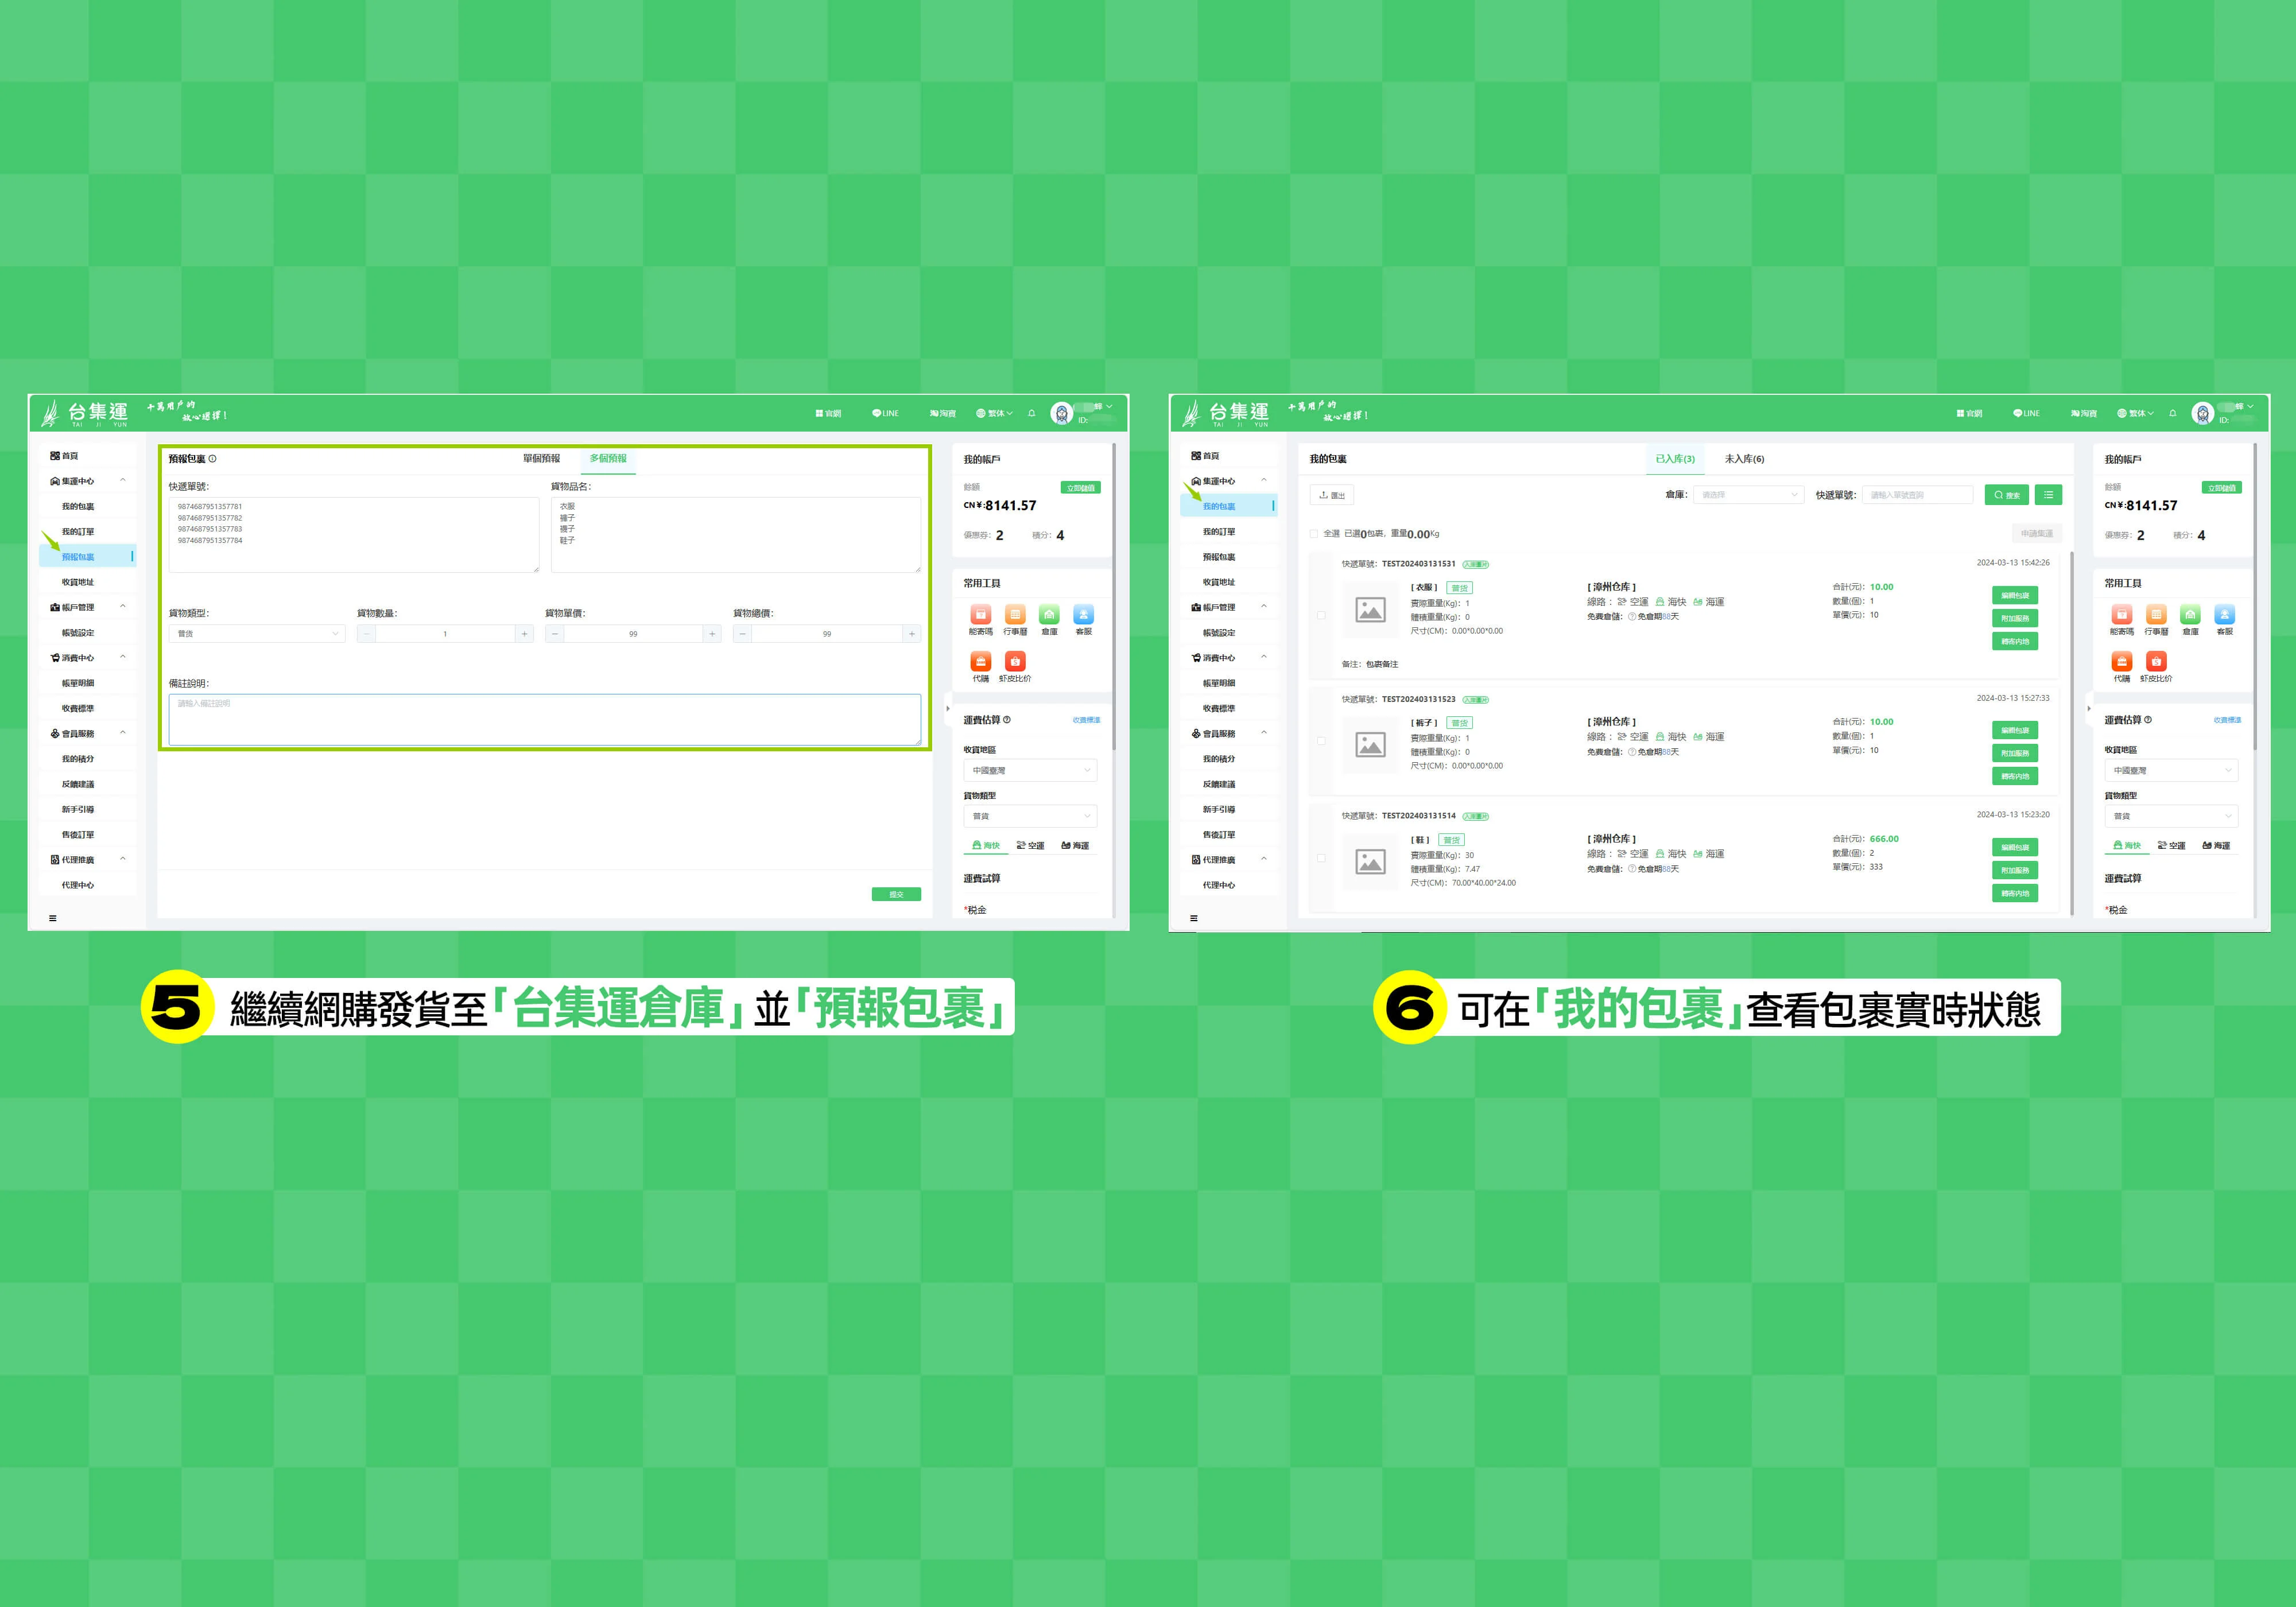The width and height of the screenshot is (2296, 1607).
Task: Click LINE link in right screenshot header
Action: [2026, 413]
